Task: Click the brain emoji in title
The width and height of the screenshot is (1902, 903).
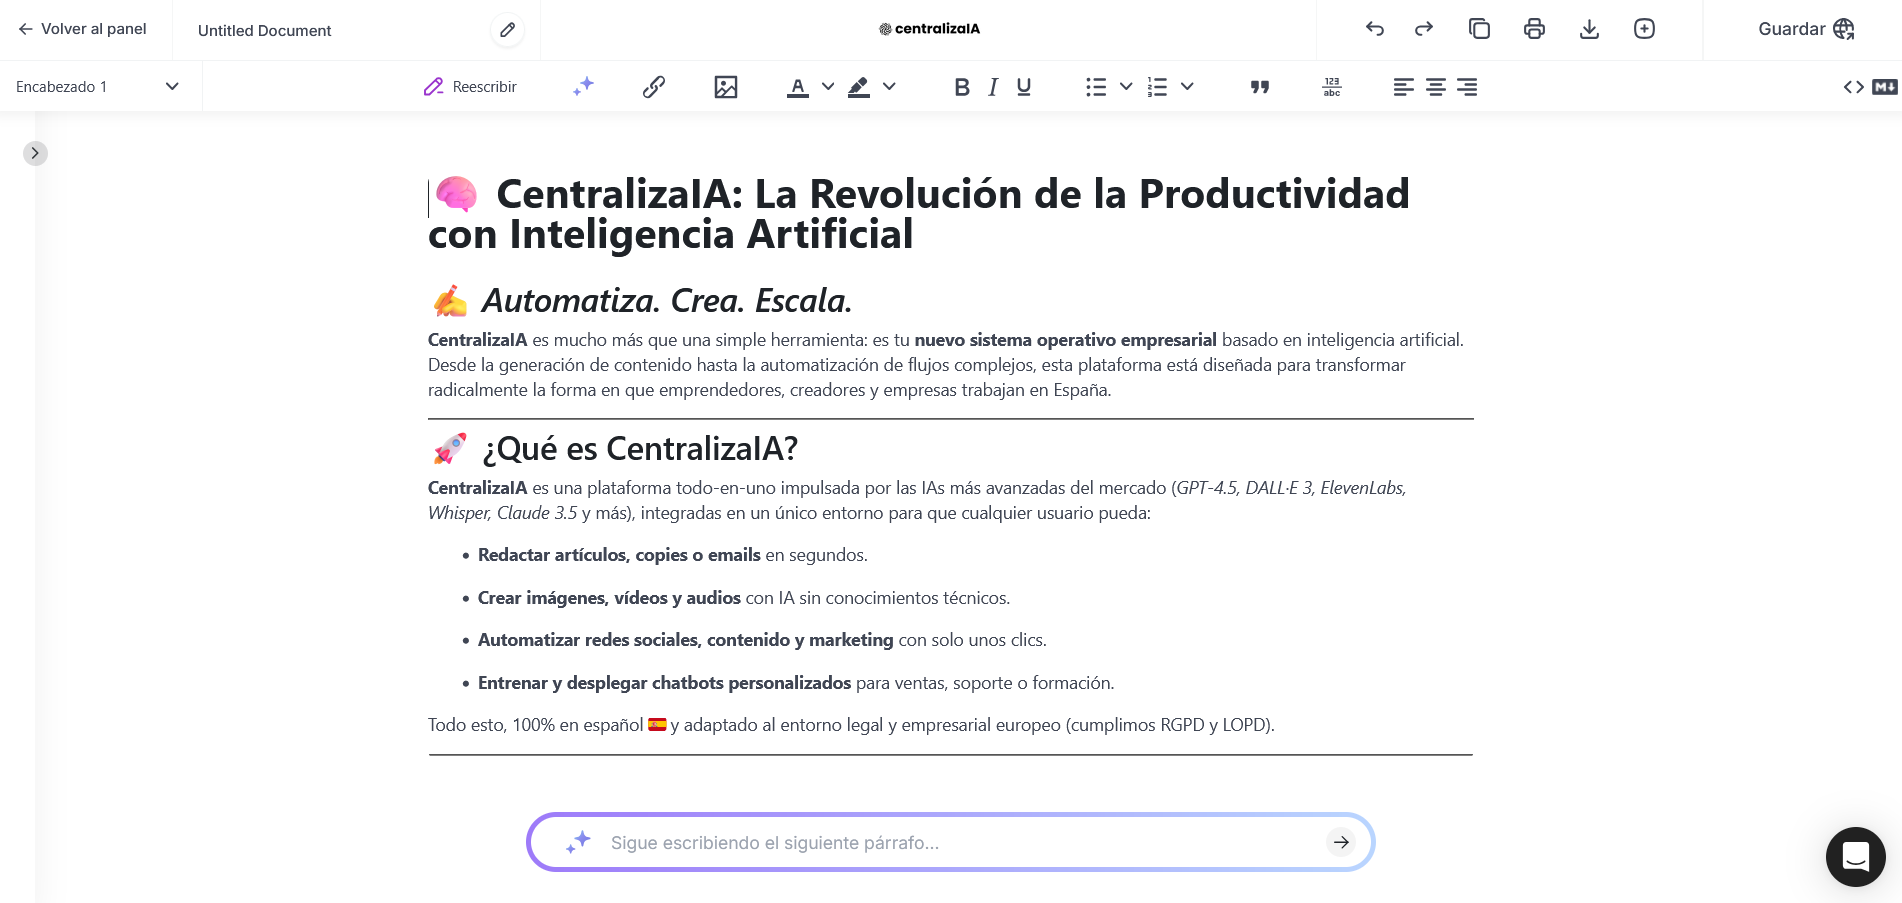Action: (x=456, y=194)
